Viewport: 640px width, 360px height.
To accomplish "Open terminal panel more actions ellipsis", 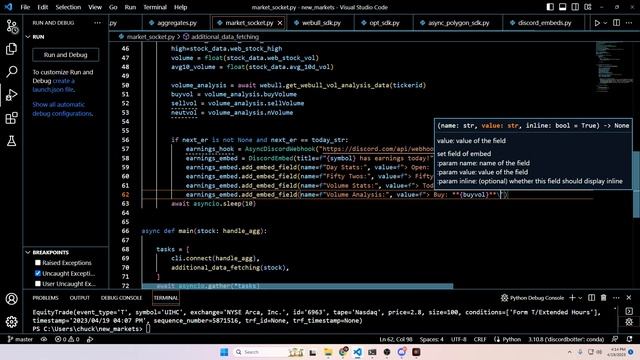I will tap(616, 298).
